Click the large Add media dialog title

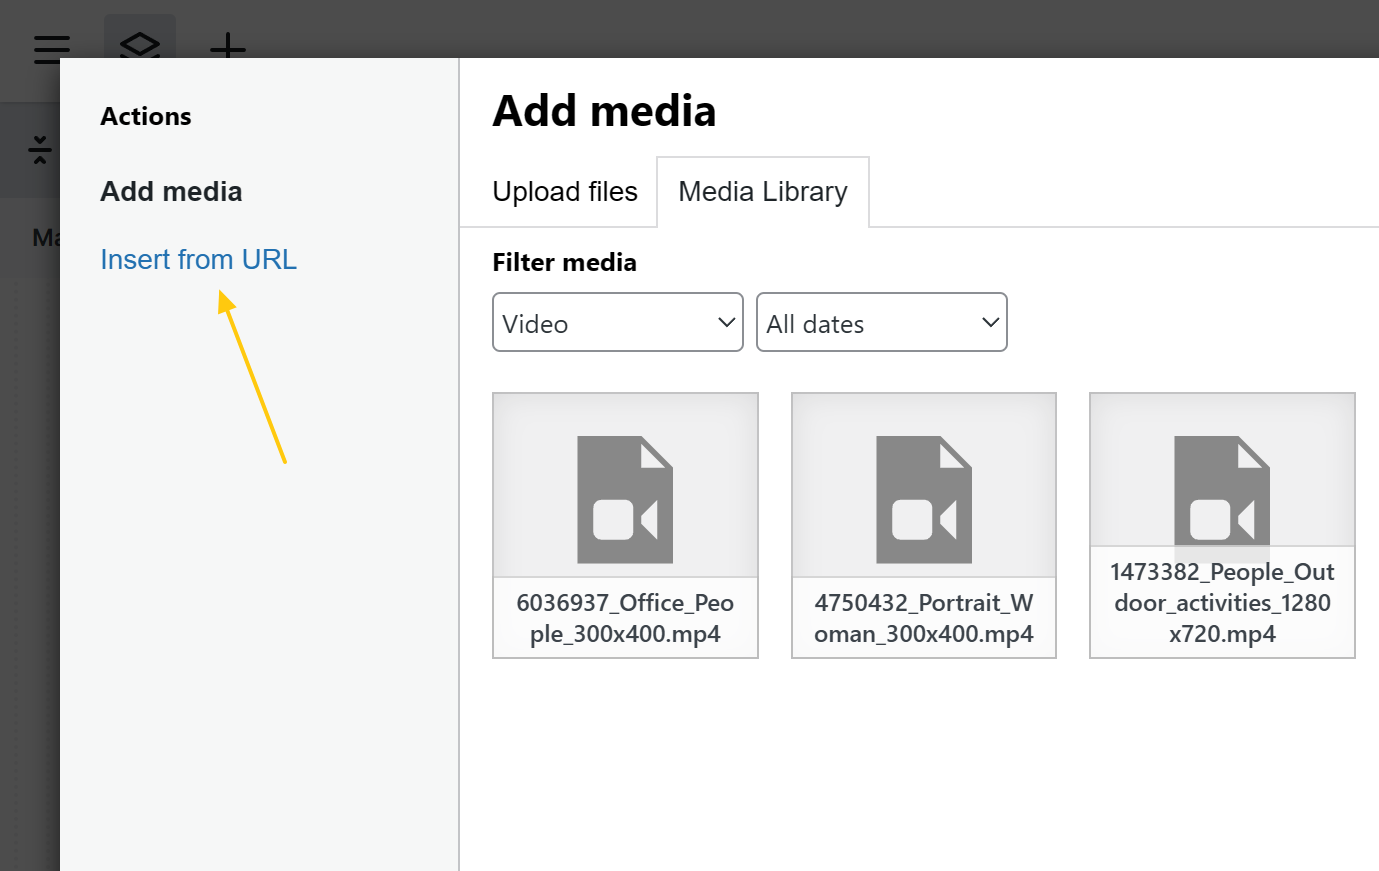pos(604,111)
